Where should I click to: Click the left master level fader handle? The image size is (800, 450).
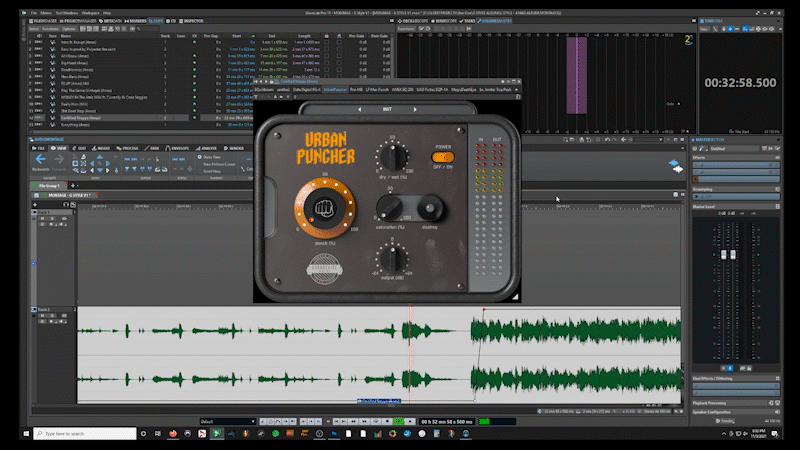[x=723, y=255]
